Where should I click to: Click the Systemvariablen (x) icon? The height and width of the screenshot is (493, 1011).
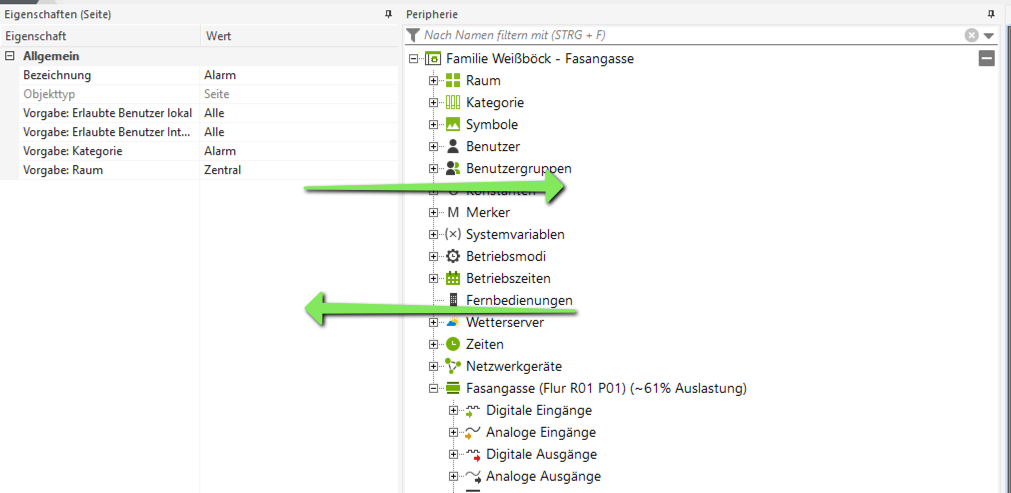453,235
